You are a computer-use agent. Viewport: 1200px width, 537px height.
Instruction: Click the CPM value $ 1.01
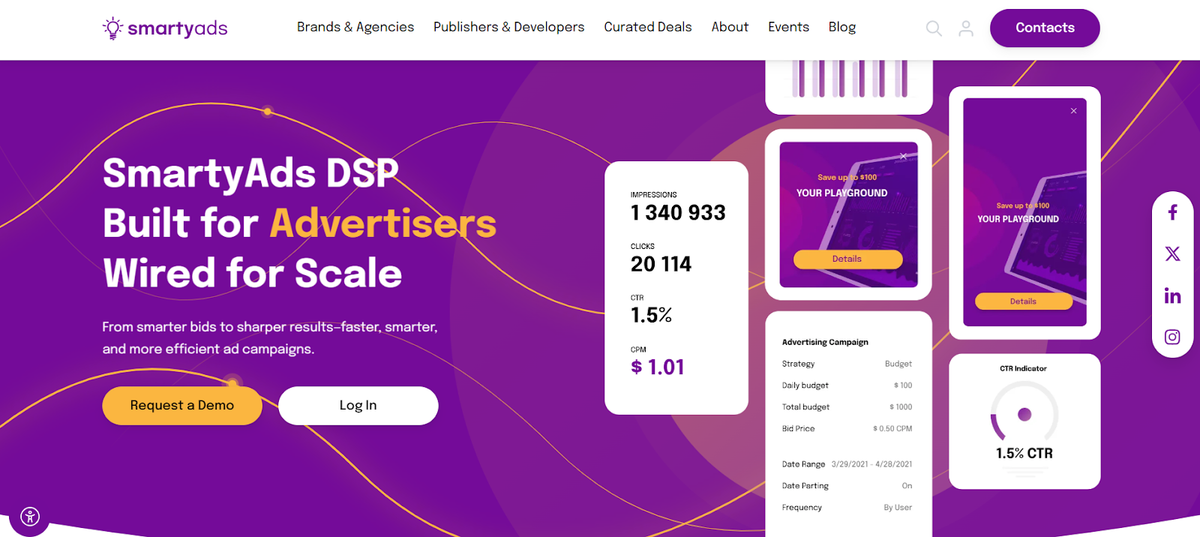point(658,367)
